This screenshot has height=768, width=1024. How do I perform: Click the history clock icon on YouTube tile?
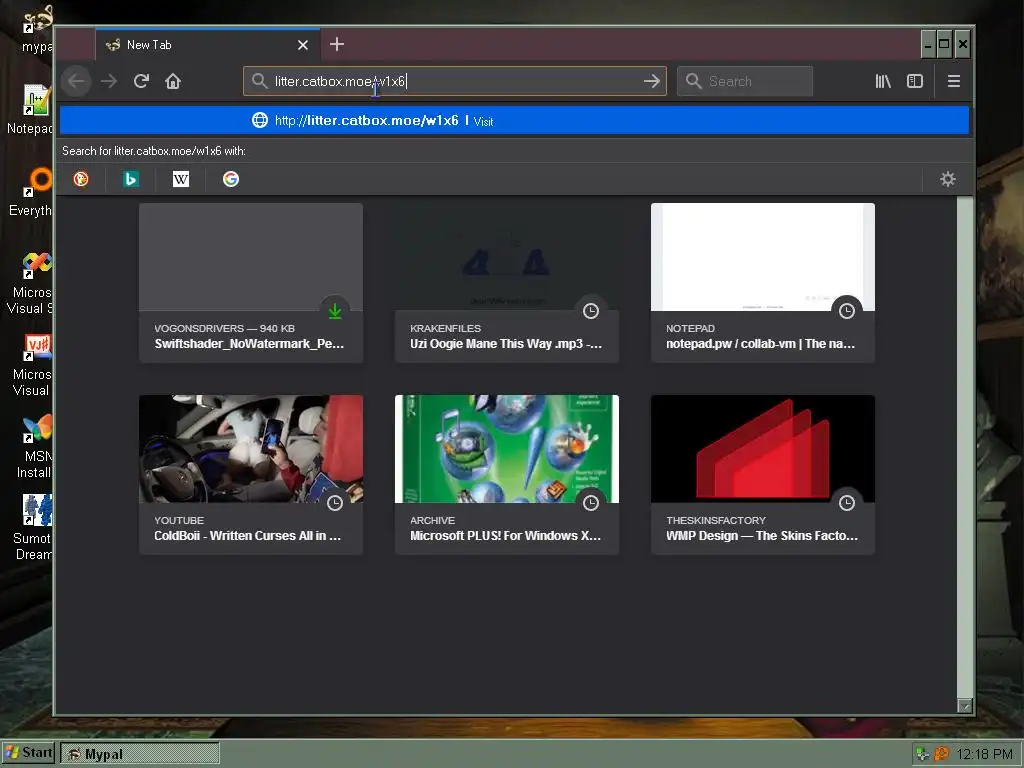[x=335, y=503]
